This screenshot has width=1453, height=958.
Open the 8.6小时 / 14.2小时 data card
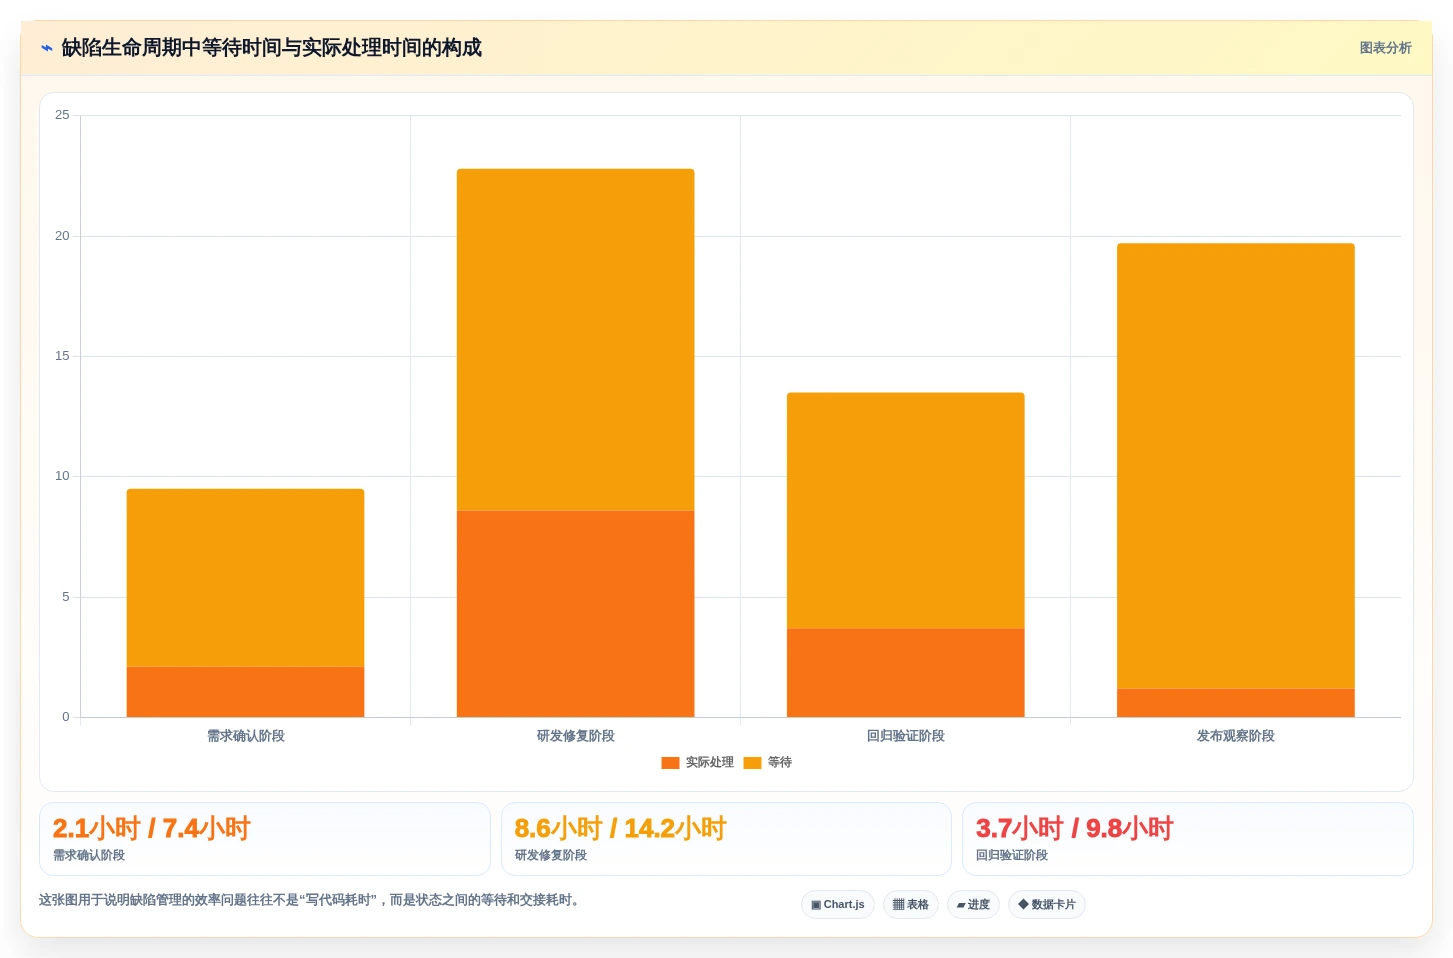(x=726, y=839)
